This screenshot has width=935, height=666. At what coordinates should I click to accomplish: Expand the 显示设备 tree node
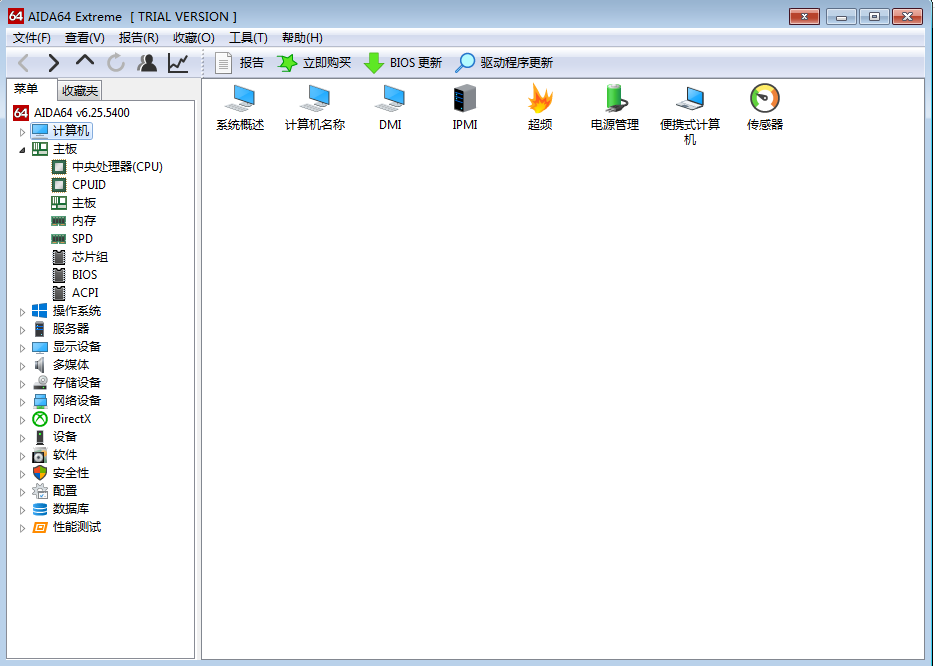(22, 346)
